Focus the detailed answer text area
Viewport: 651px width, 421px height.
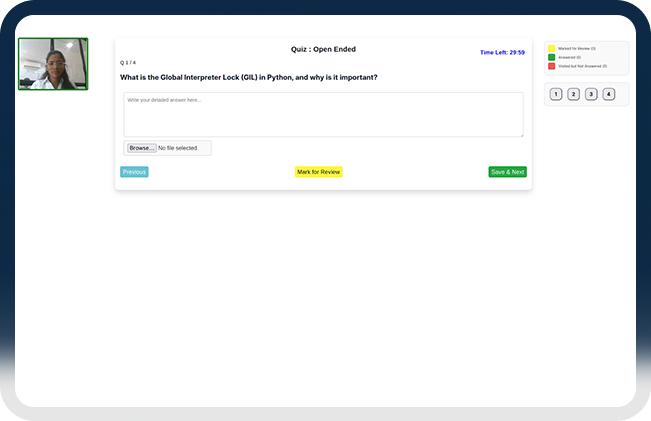(323, 115)
